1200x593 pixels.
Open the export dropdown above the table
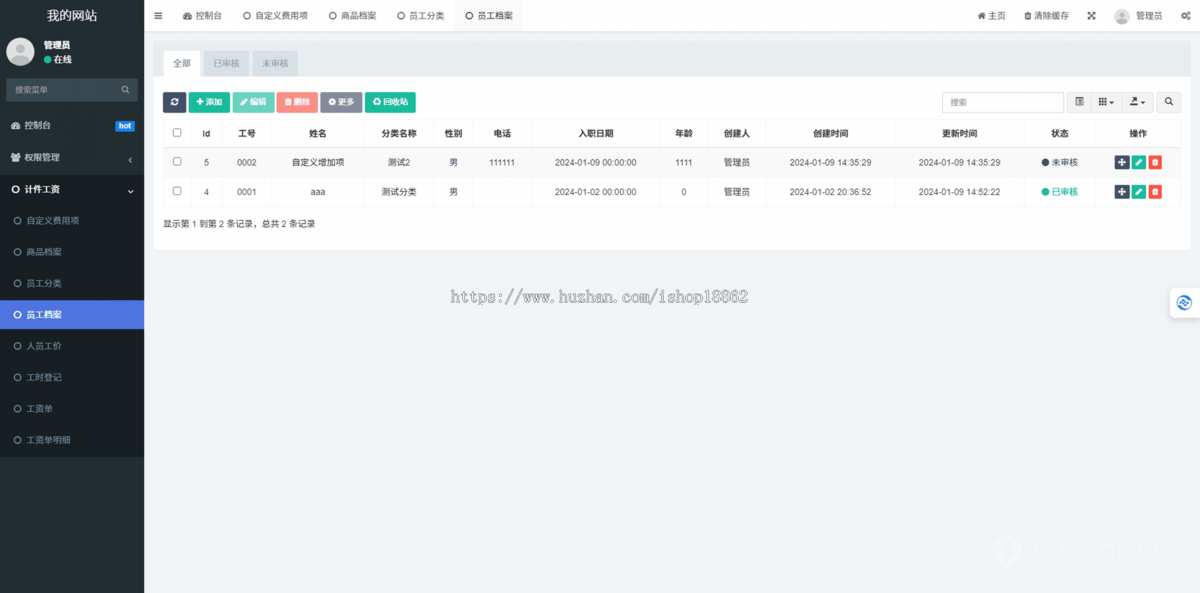click(x=1137, y=102)
